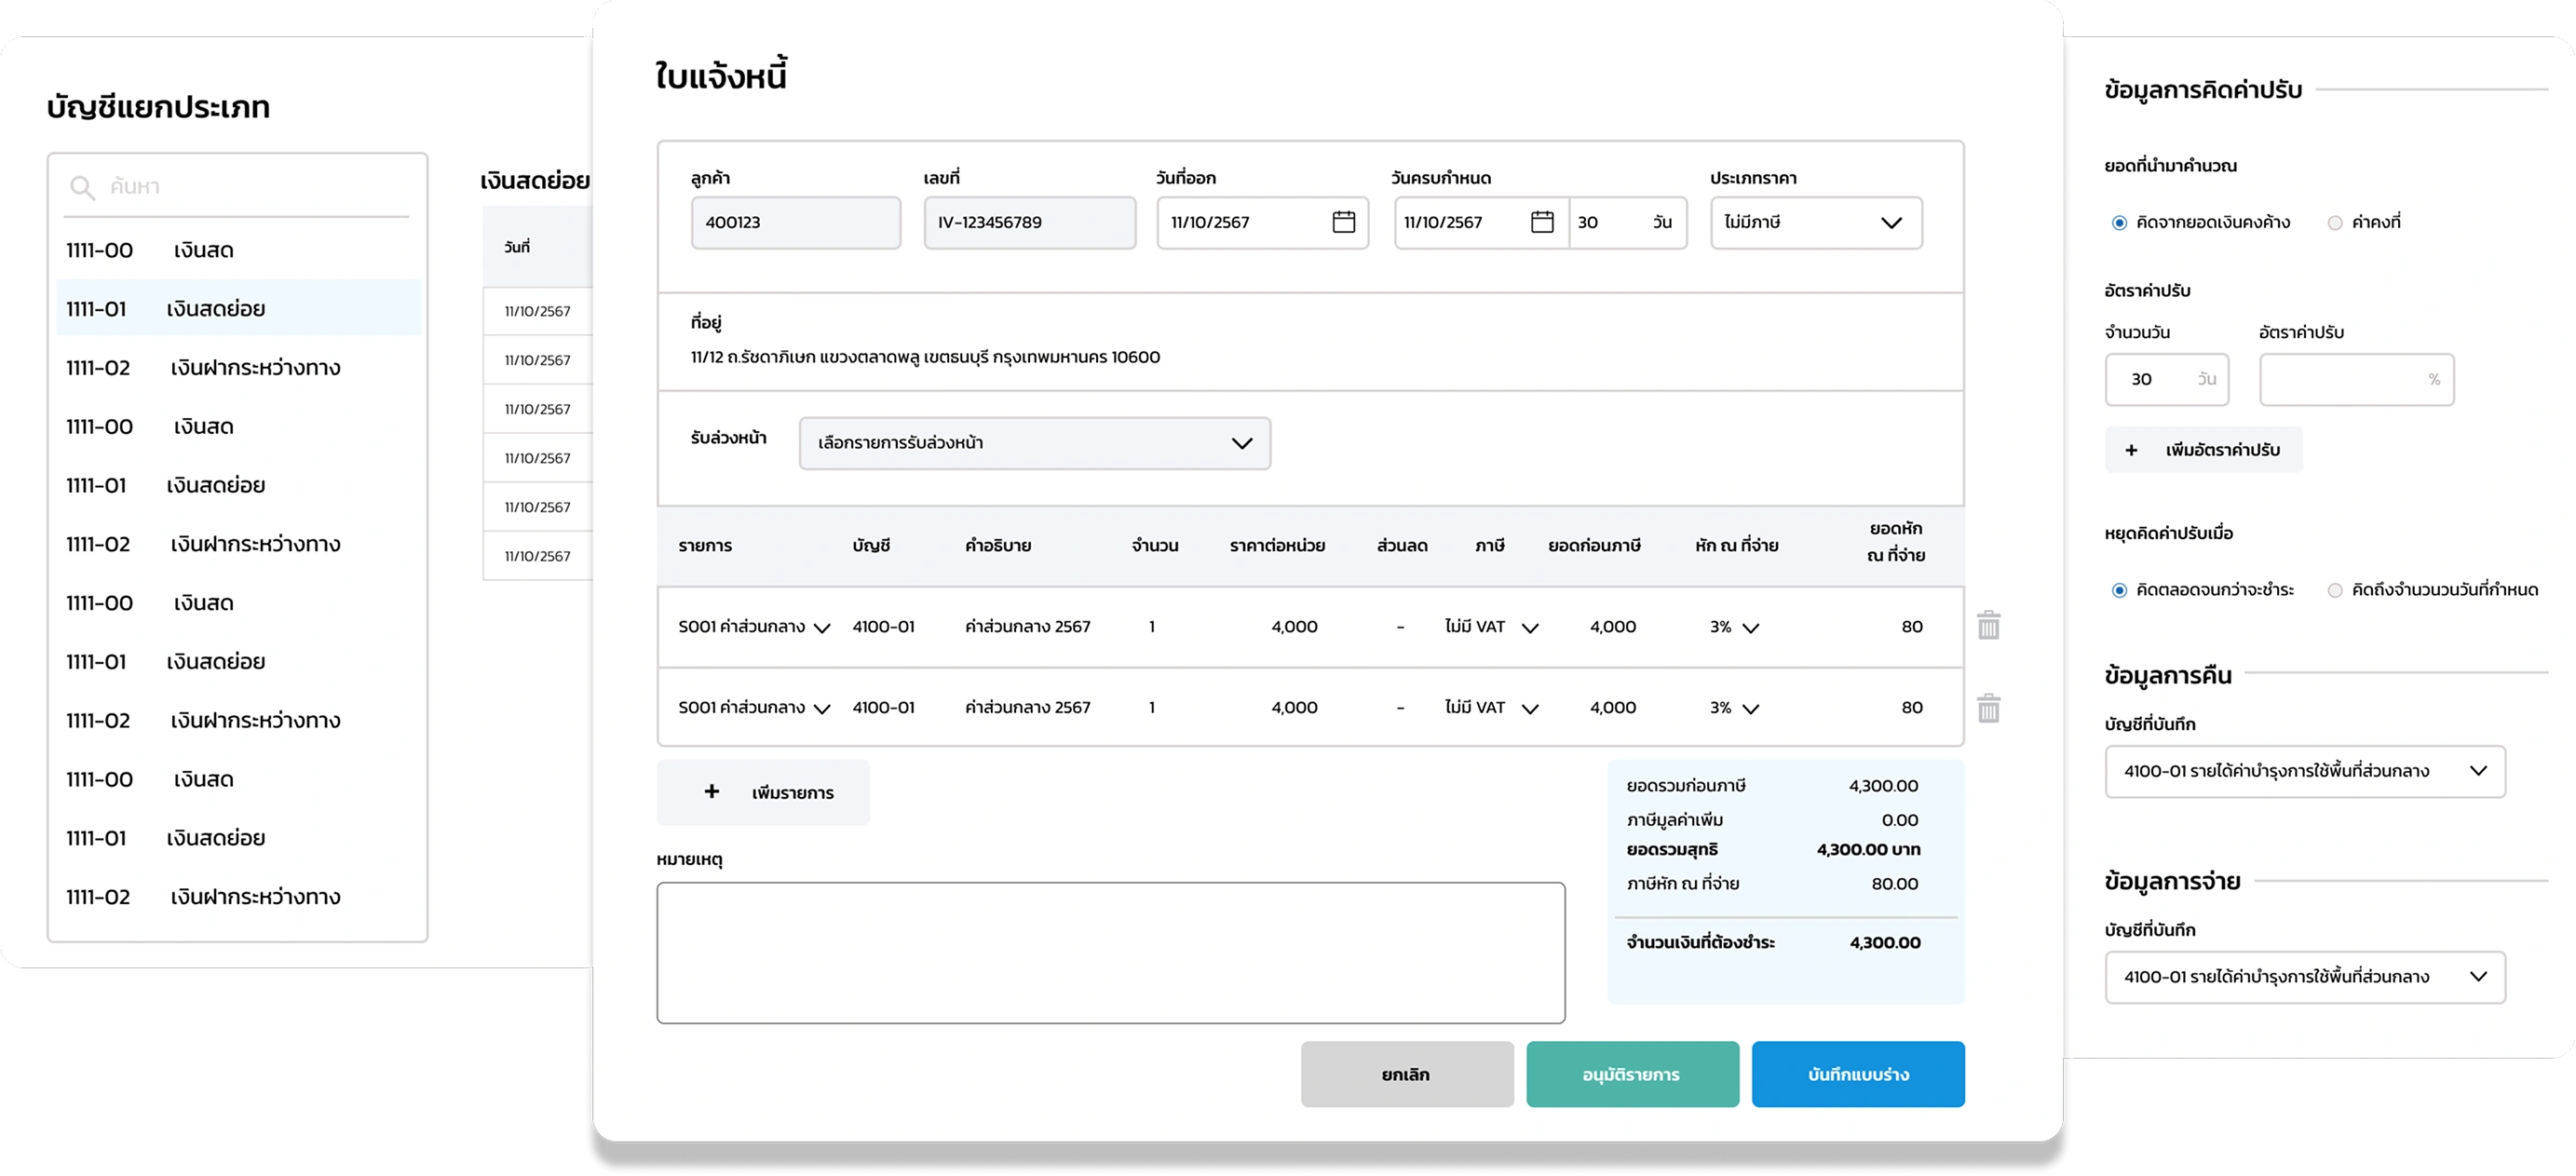Viewport: 2576px width, 1176px height.
Task: Click 4100-01 account cell in first row
Action: pyautogui.click(x=883, y=627)
